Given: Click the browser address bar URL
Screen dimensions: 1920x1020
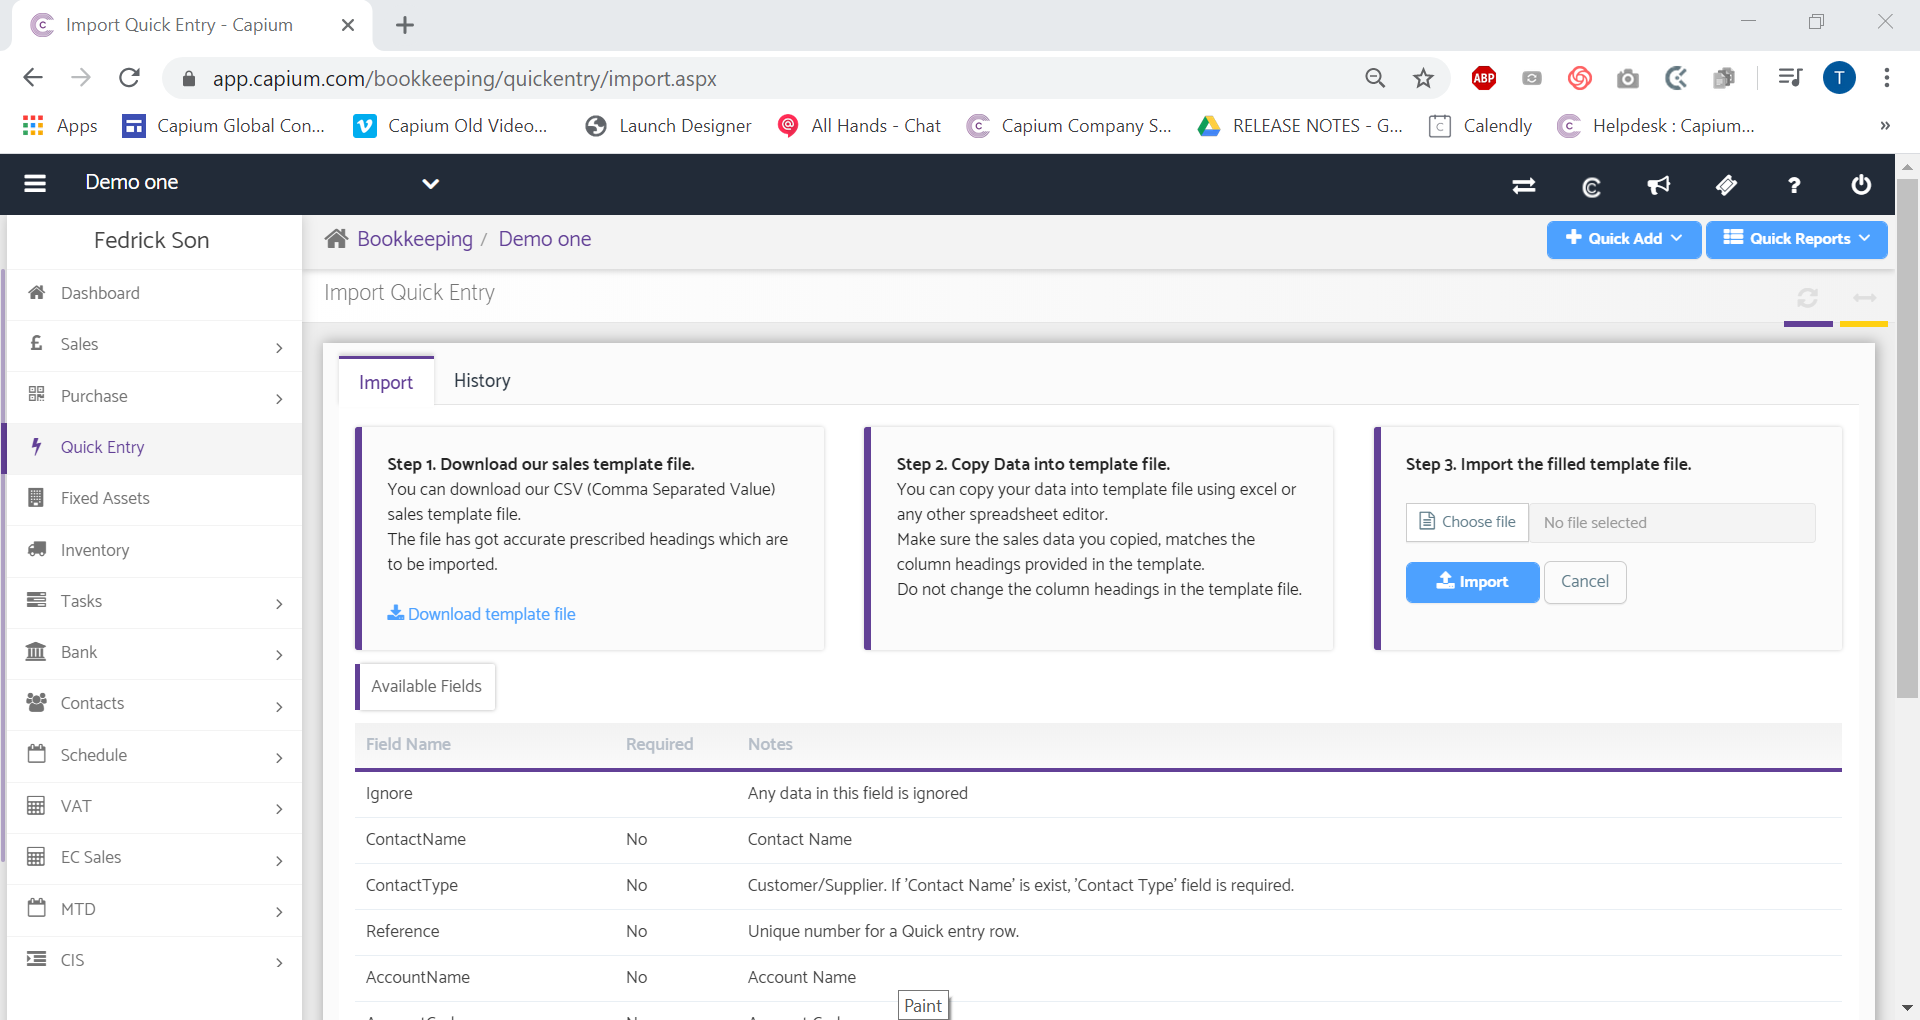Looking at the screenshot, I should pos(465,79).
